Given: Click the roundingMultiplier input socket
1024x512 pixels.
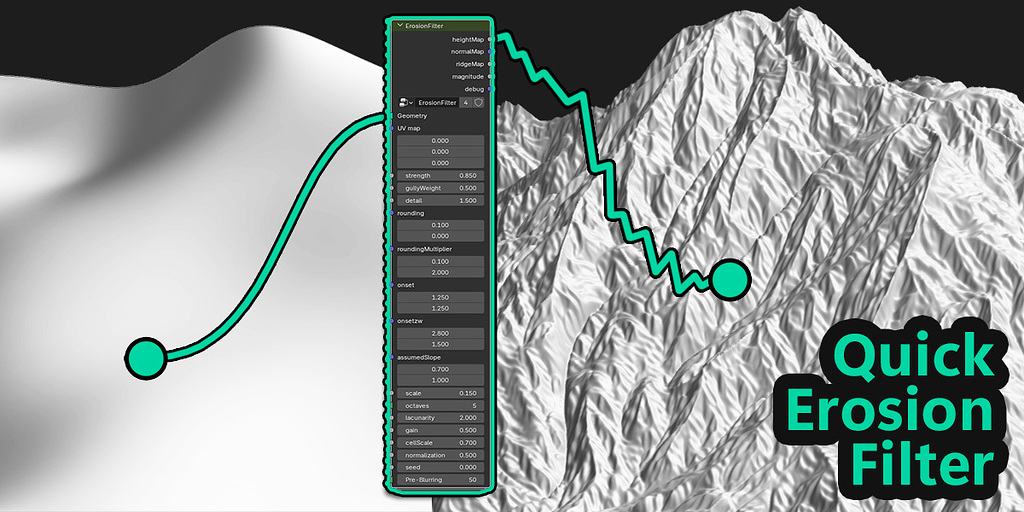Looking at the screenshot, I should pos(391,249).
